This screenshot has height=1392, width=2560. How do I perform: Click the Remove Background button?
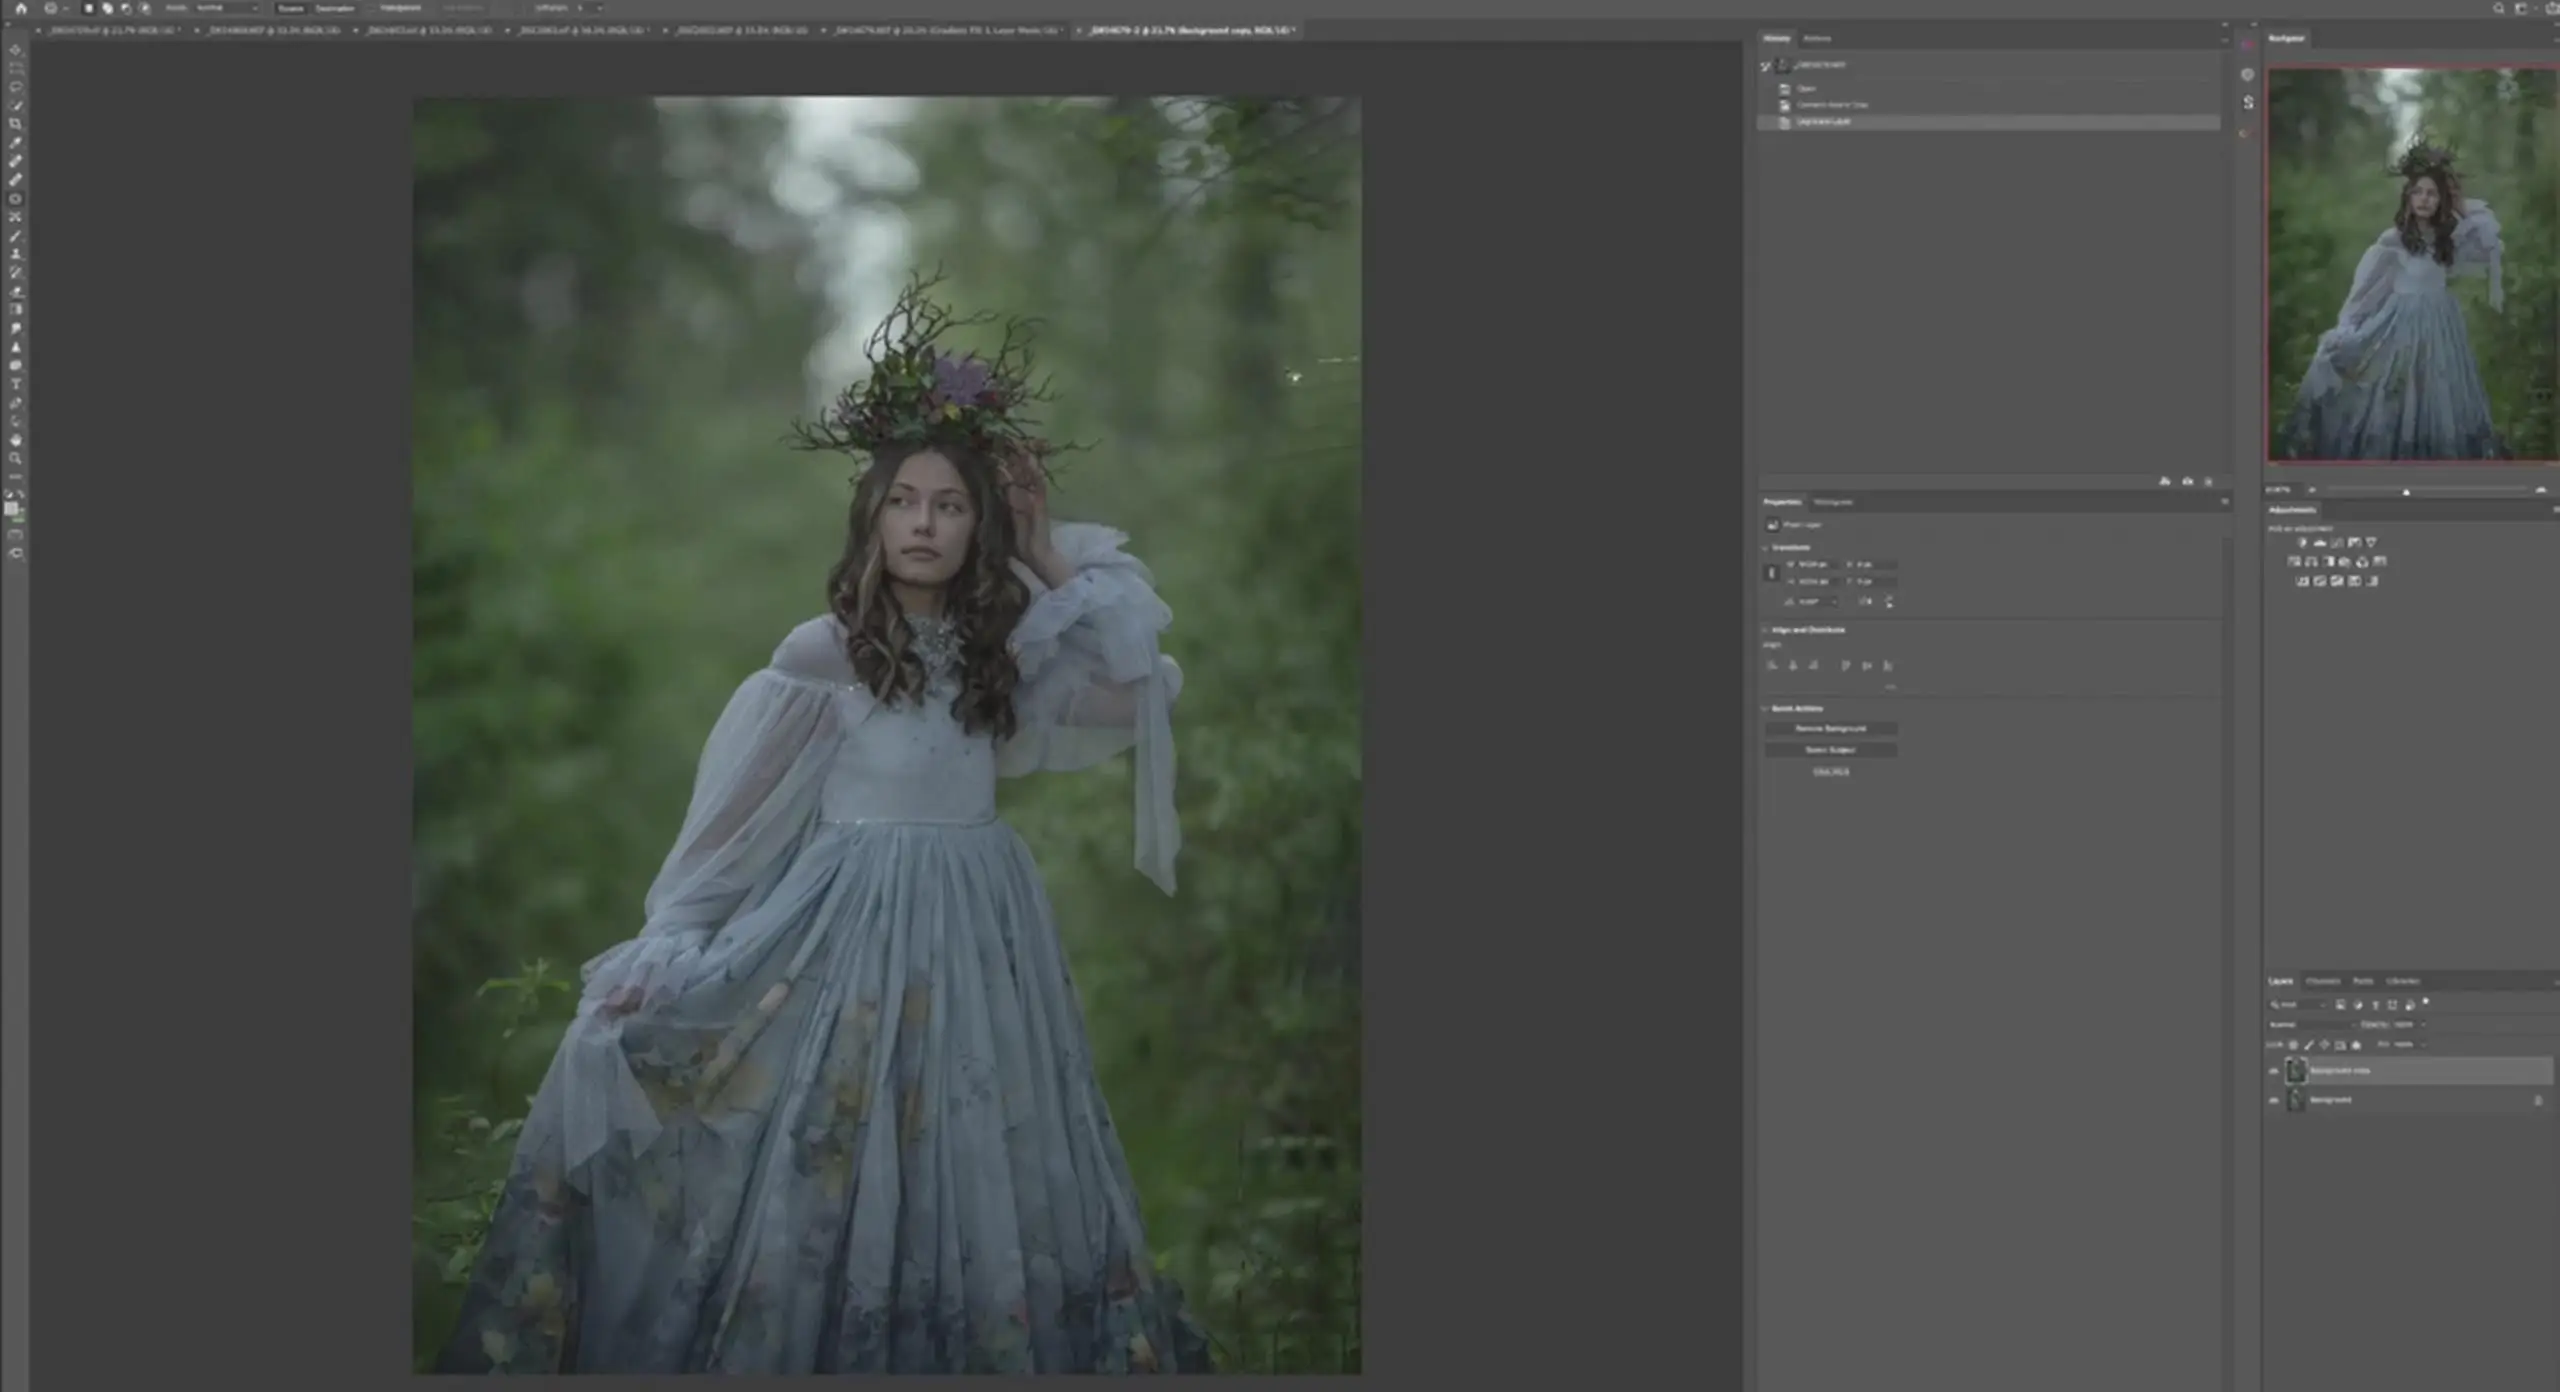[x=1831, y=728]
